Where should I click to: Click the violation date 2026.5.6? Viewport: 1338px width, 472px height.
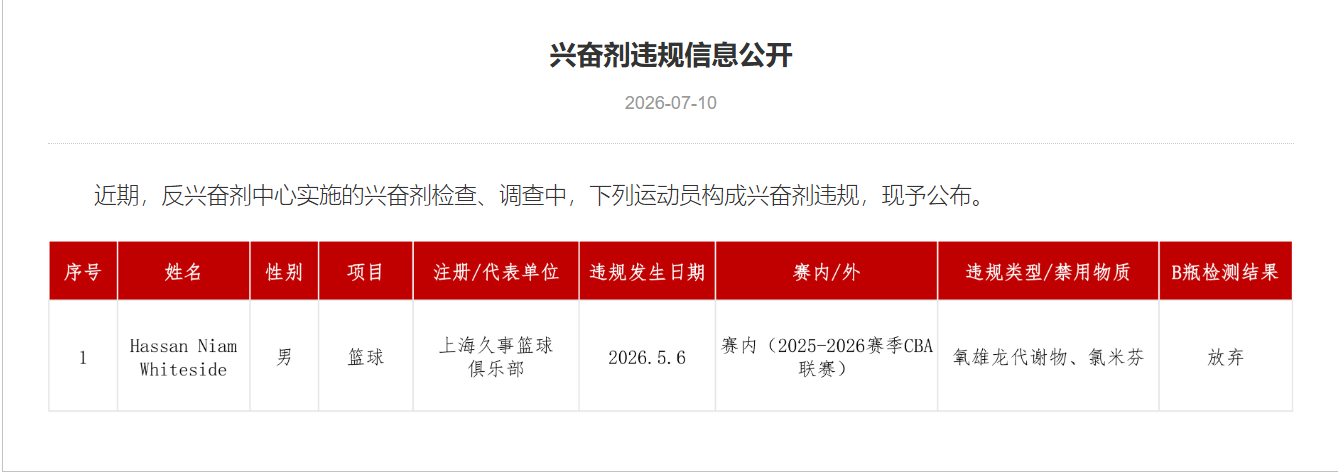647,357
